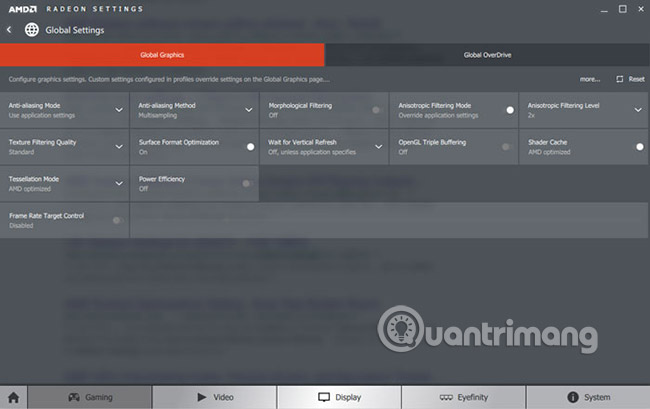Click the 'Disabled' frame rate value
Viewport: 650px width, 409px height.
(x=21, y=226)
